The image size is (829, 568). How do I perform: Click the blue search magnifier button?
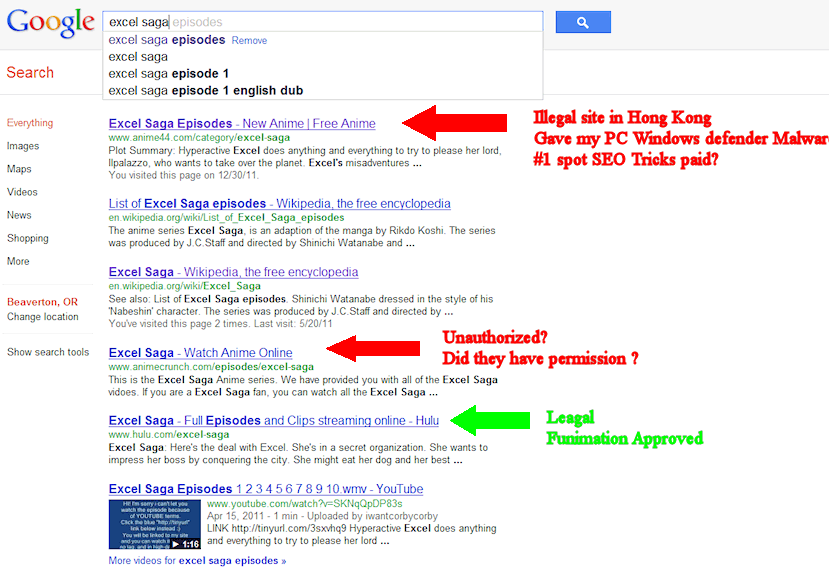coord(583,22)
